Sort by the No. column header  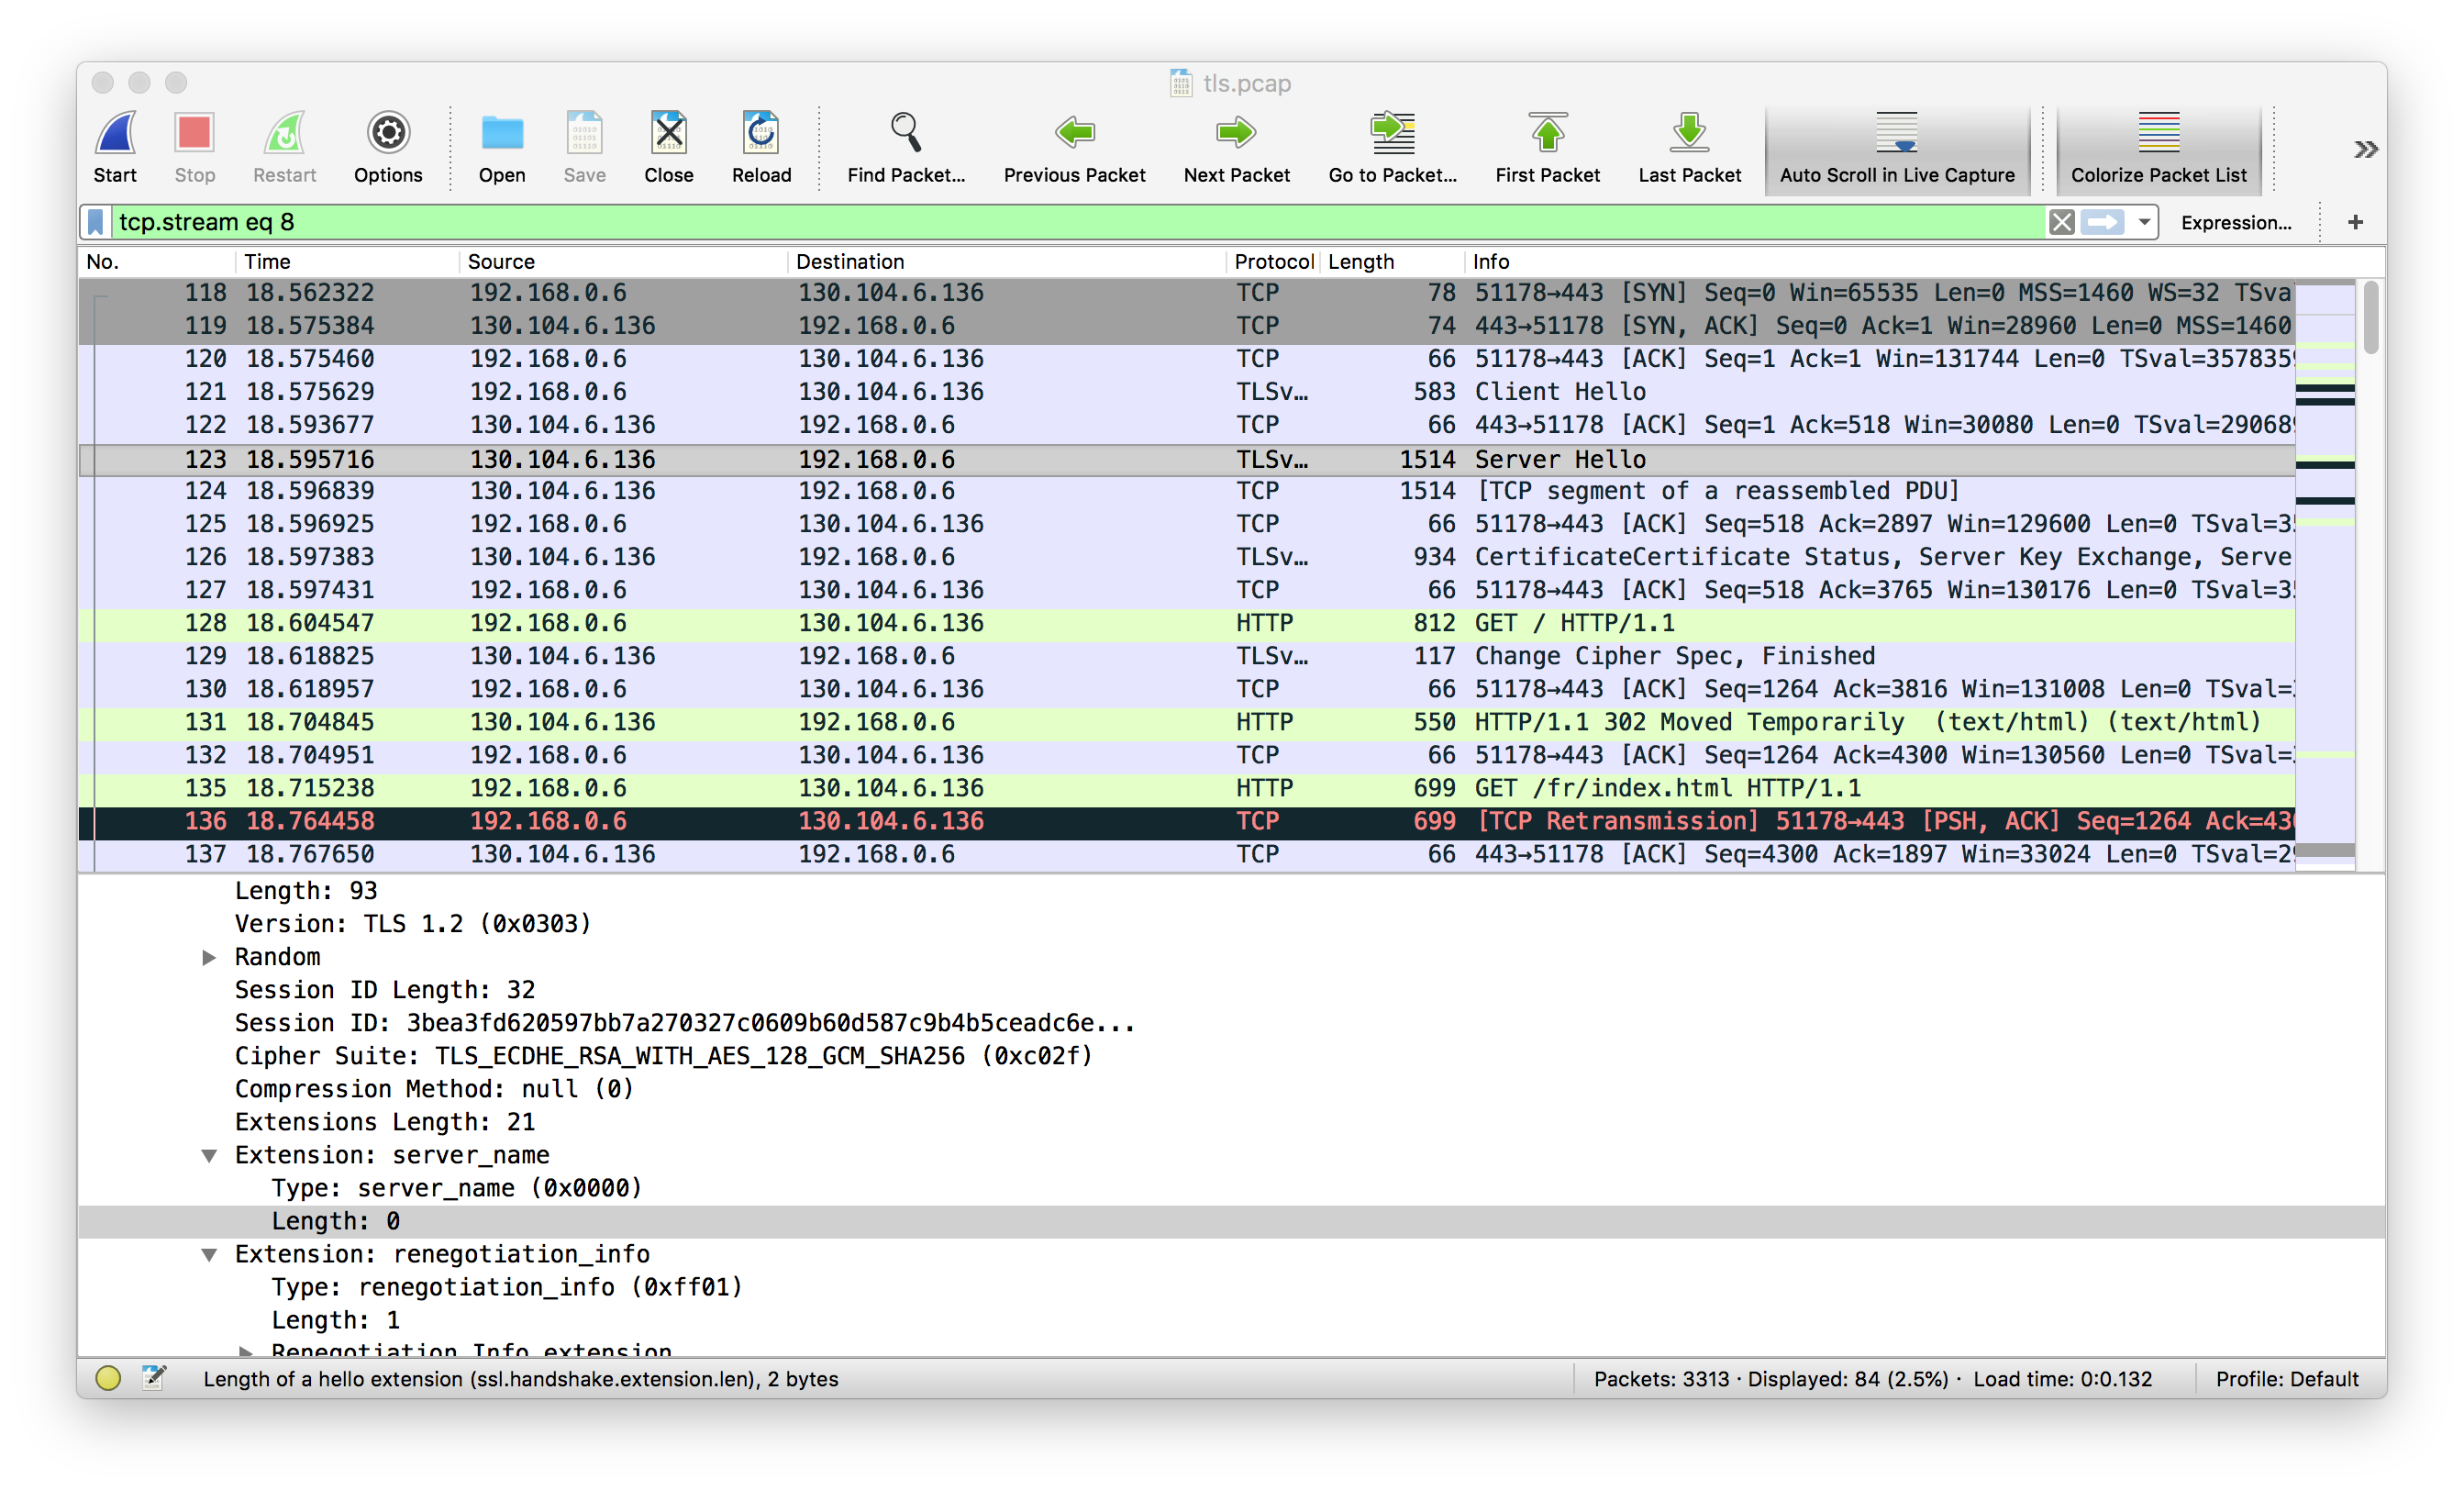tap(157, 262)
